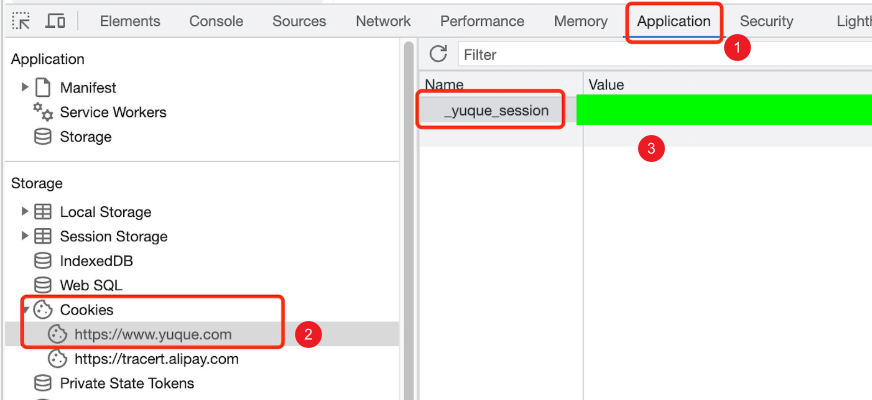Click the Manifest file icon
The width and height of the screenshot is (872, 400).
(x=43, y=87)
